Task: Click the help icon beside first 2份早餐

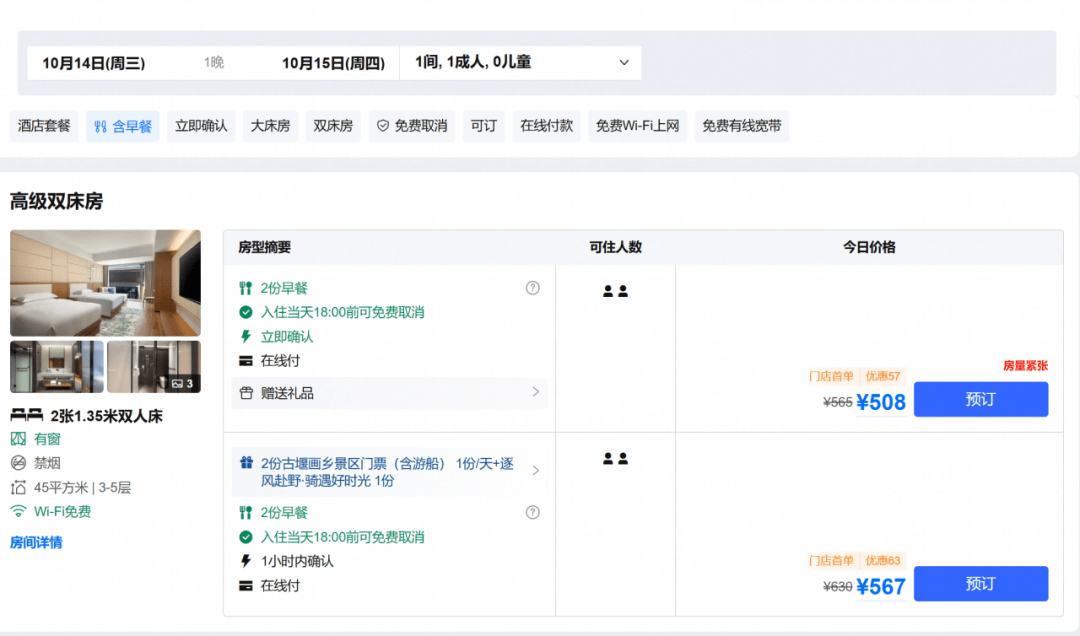Action: pyautogui.click(x=532, y=288)
